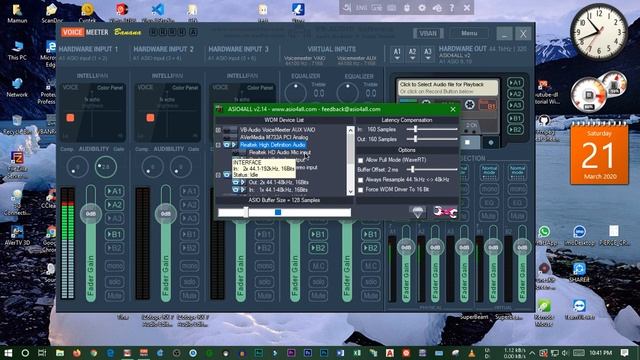Click the Comp knob of Hardware Input 1
Image resolution: width=640 pixels, height=360 pixels.
pyautogui.click(x=77, y=167)
